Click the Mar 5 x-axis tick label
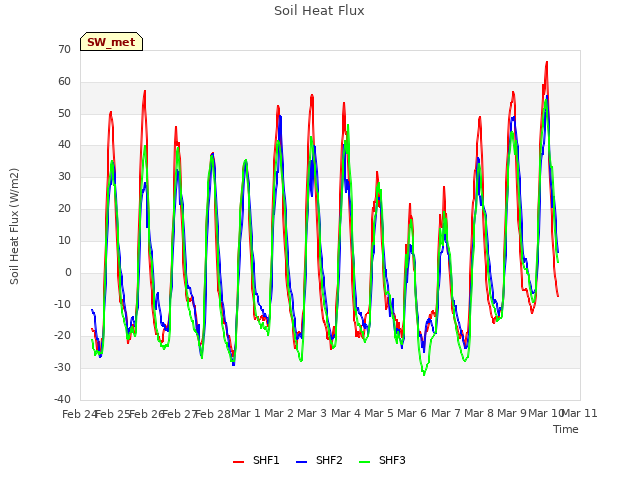640x480 pixels. [x=379, y=413]
